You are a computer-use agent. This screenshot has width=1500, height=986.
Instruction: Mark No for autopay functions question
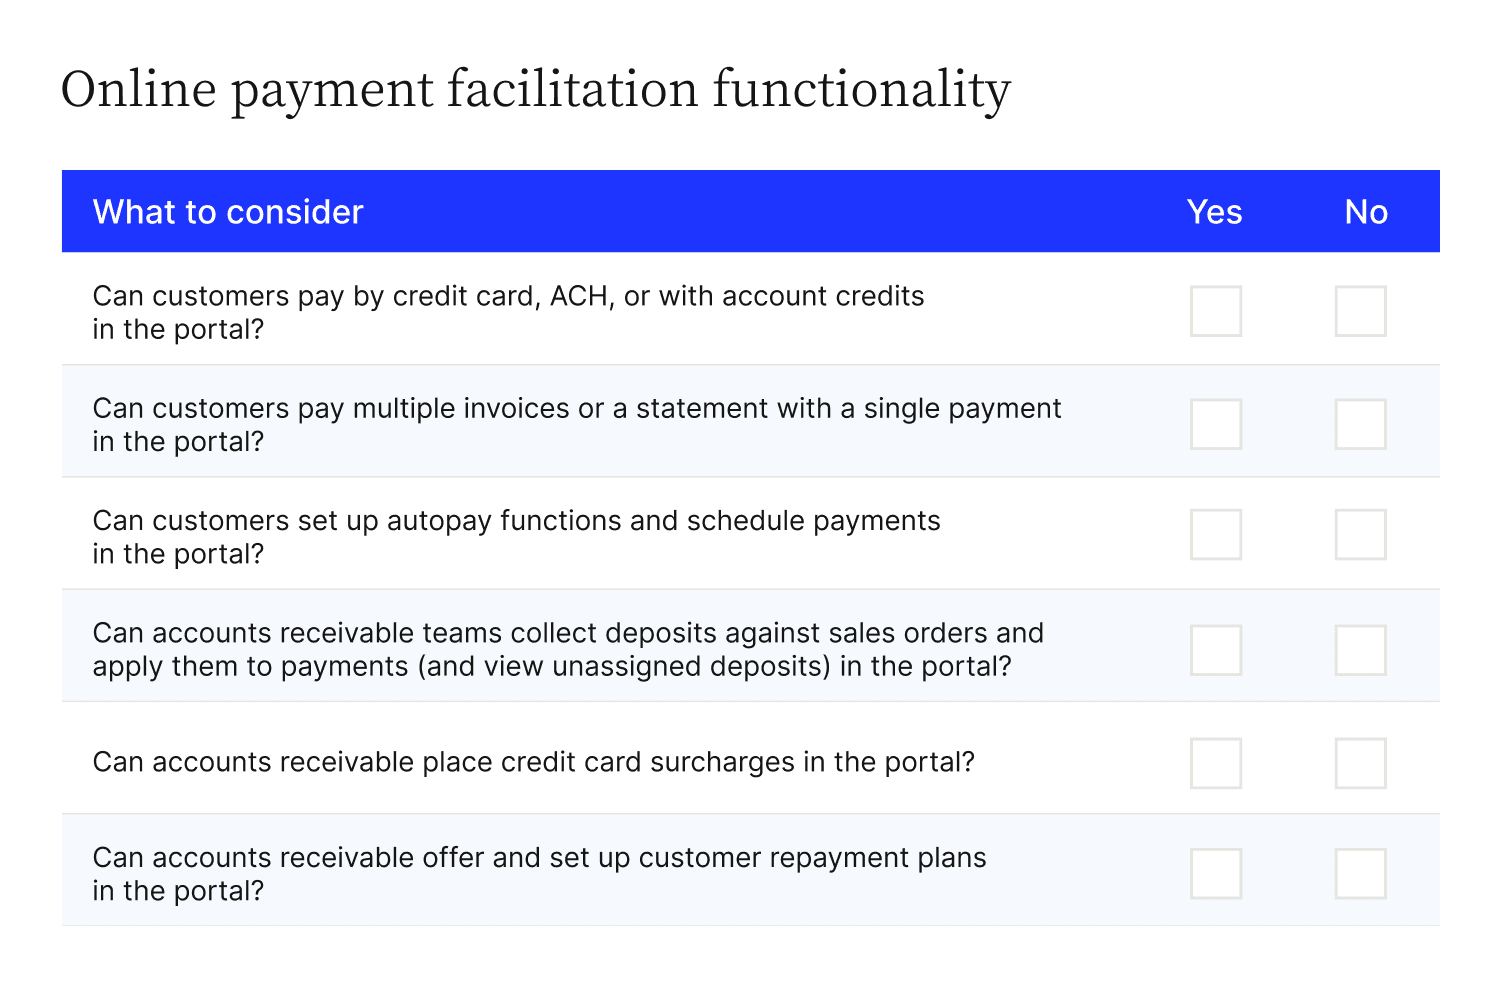[1360, 534]
